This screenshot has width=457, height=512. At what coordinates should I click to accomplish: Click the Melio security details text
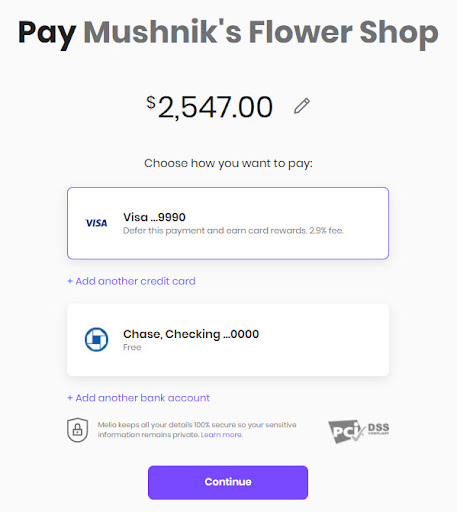(x=197, y=430)
